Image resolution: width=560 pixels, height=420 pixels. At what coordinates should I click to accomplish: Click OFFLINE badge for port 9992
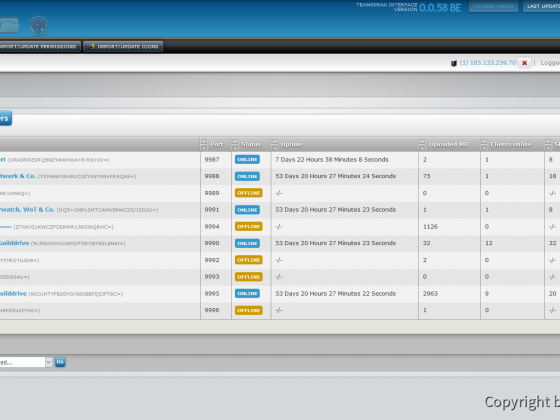click(x=249, y=260)
